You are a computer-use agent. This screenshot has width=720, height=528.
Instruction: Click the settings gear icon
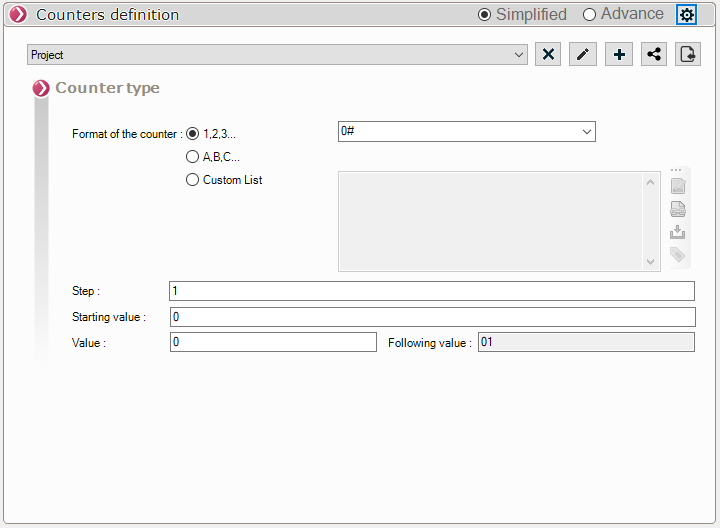[686, 15]
